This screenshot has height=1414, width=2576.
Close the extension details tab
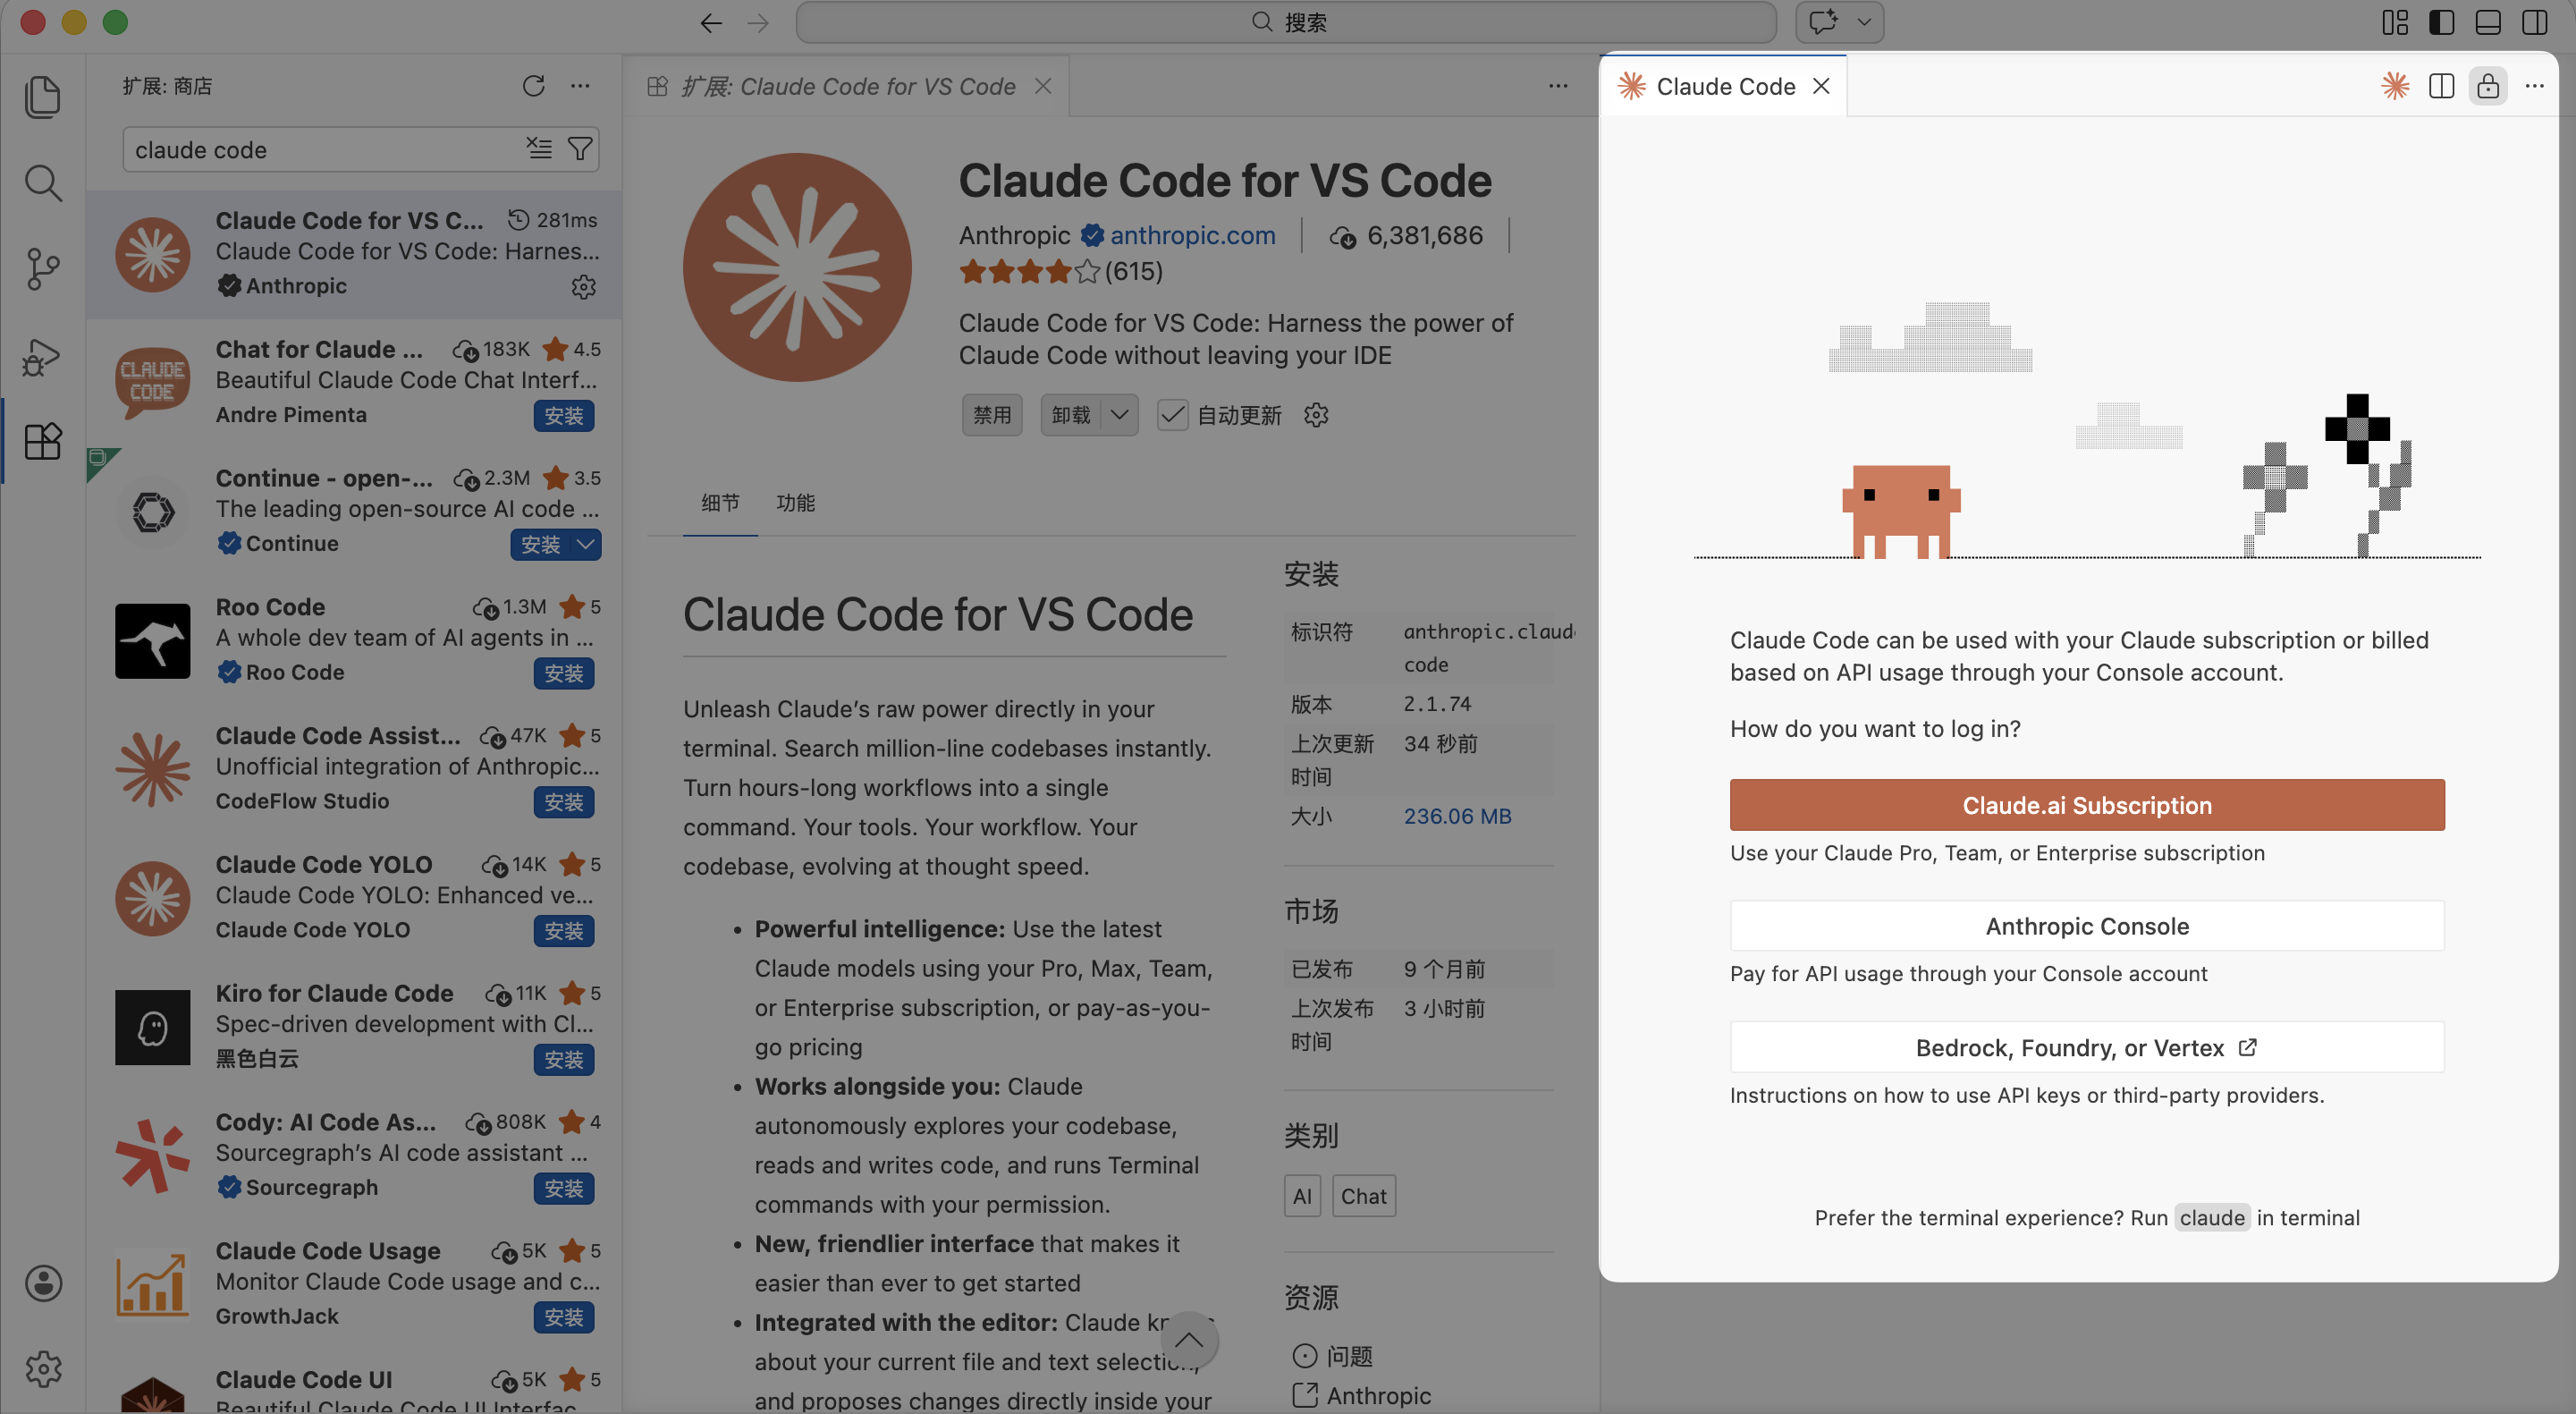click(x=1043, y=86)
